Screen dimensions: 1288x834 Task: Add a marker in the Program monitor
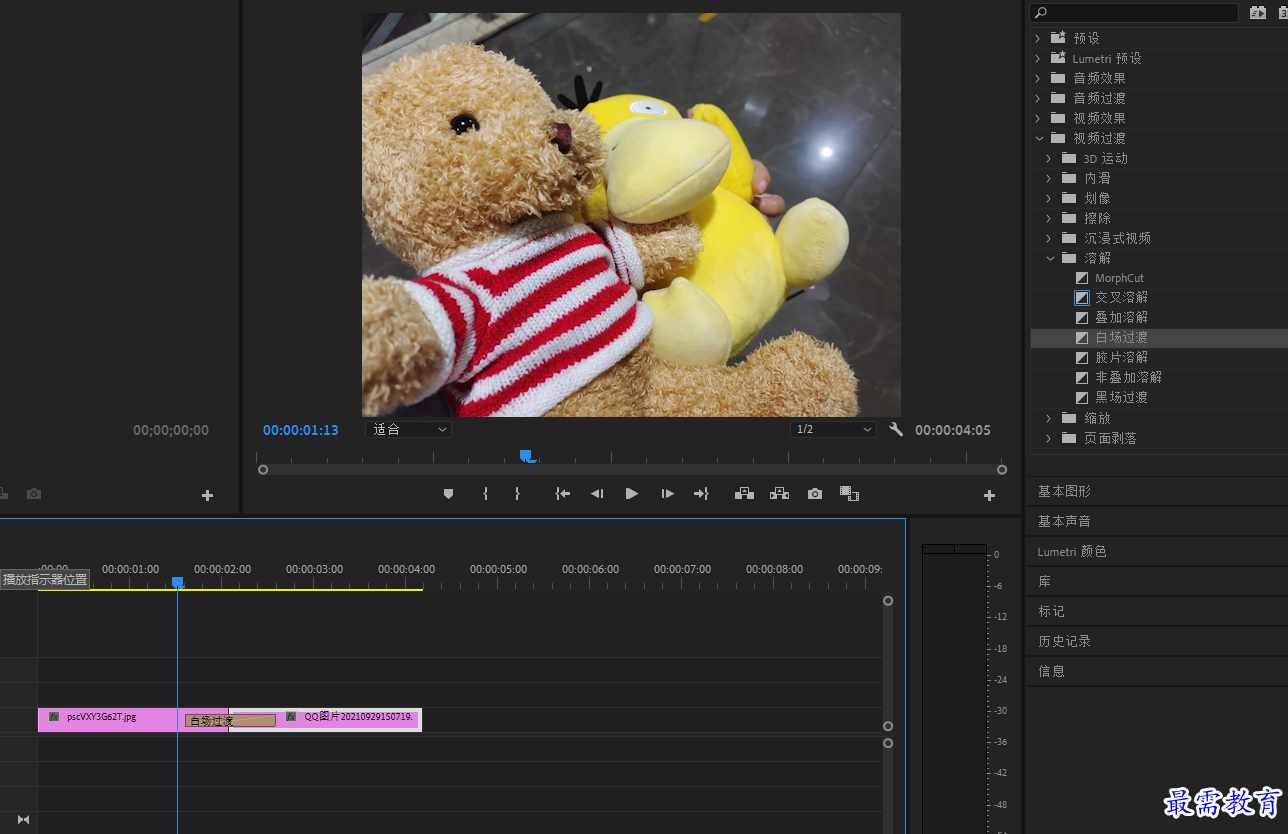click(448, 494)
